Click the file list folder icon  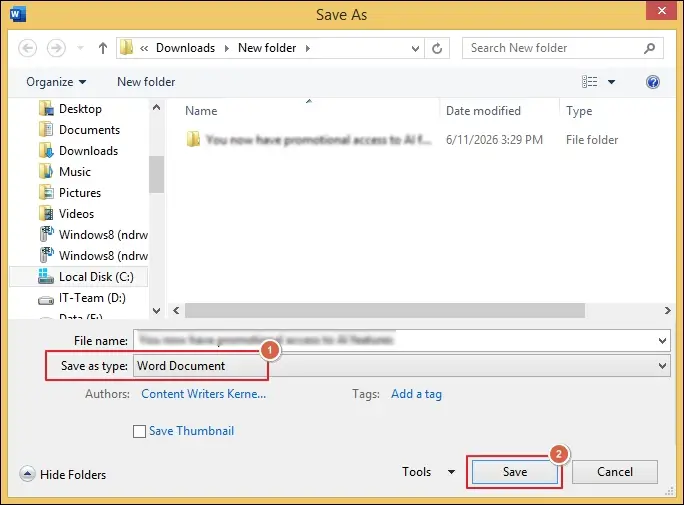(193, 140)
